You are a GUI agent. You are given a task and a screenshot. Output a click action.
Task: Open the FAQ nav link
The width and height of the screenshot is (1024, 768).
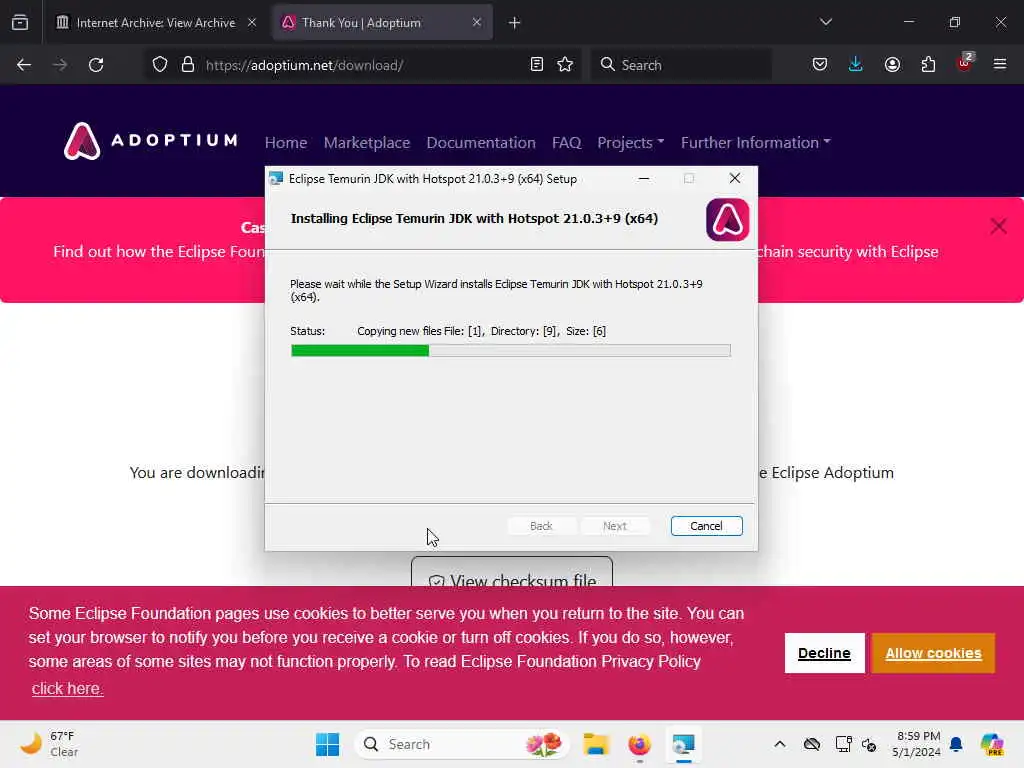coord(566,142)
